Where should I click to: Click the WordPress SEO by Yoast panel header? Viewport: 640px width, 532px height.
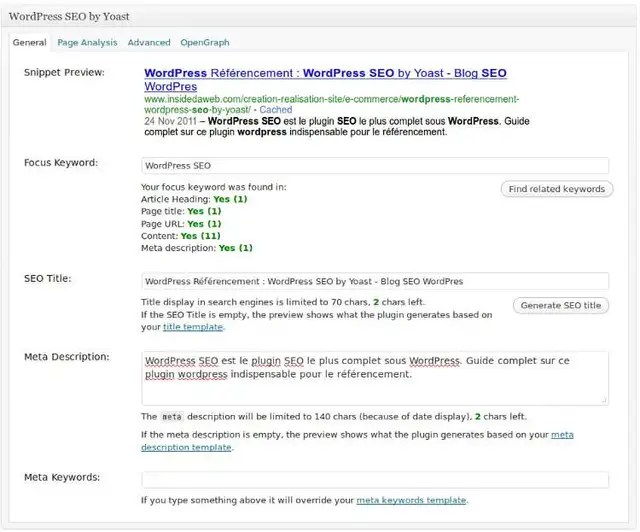[320, 16]
